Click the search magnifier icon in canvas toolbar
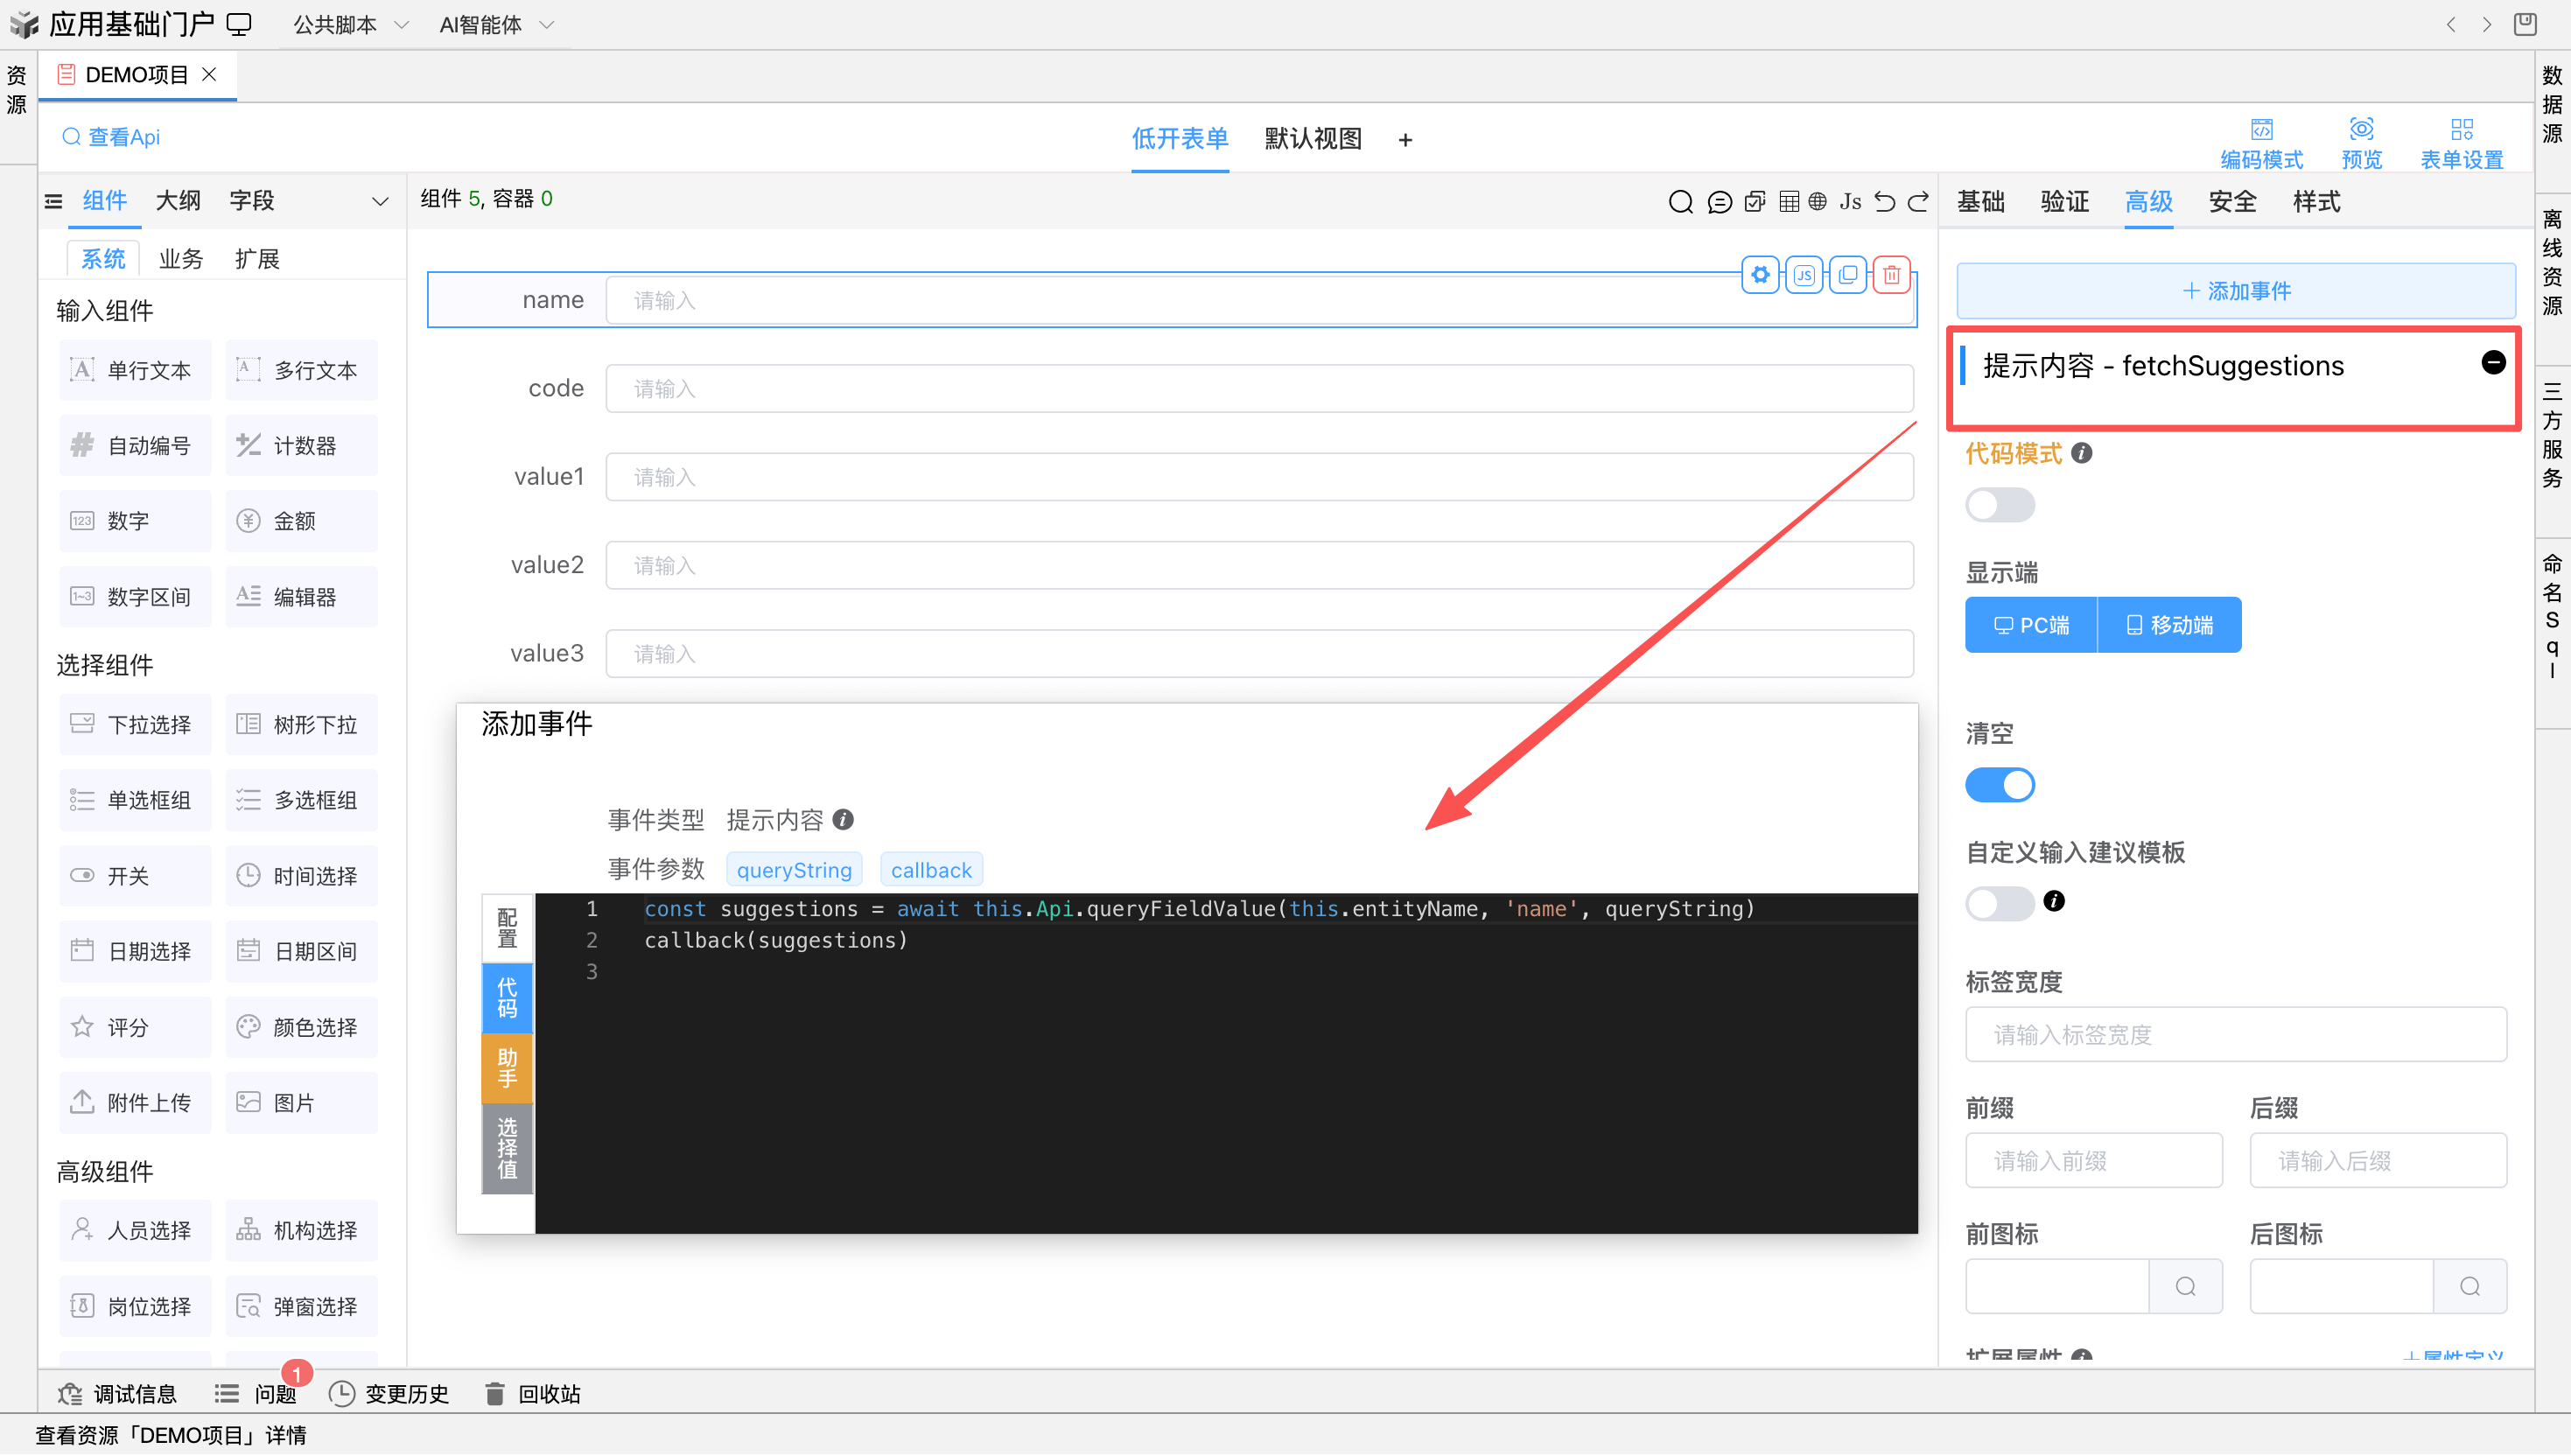The image size is (2571, 1456). tap(1680, 202)
